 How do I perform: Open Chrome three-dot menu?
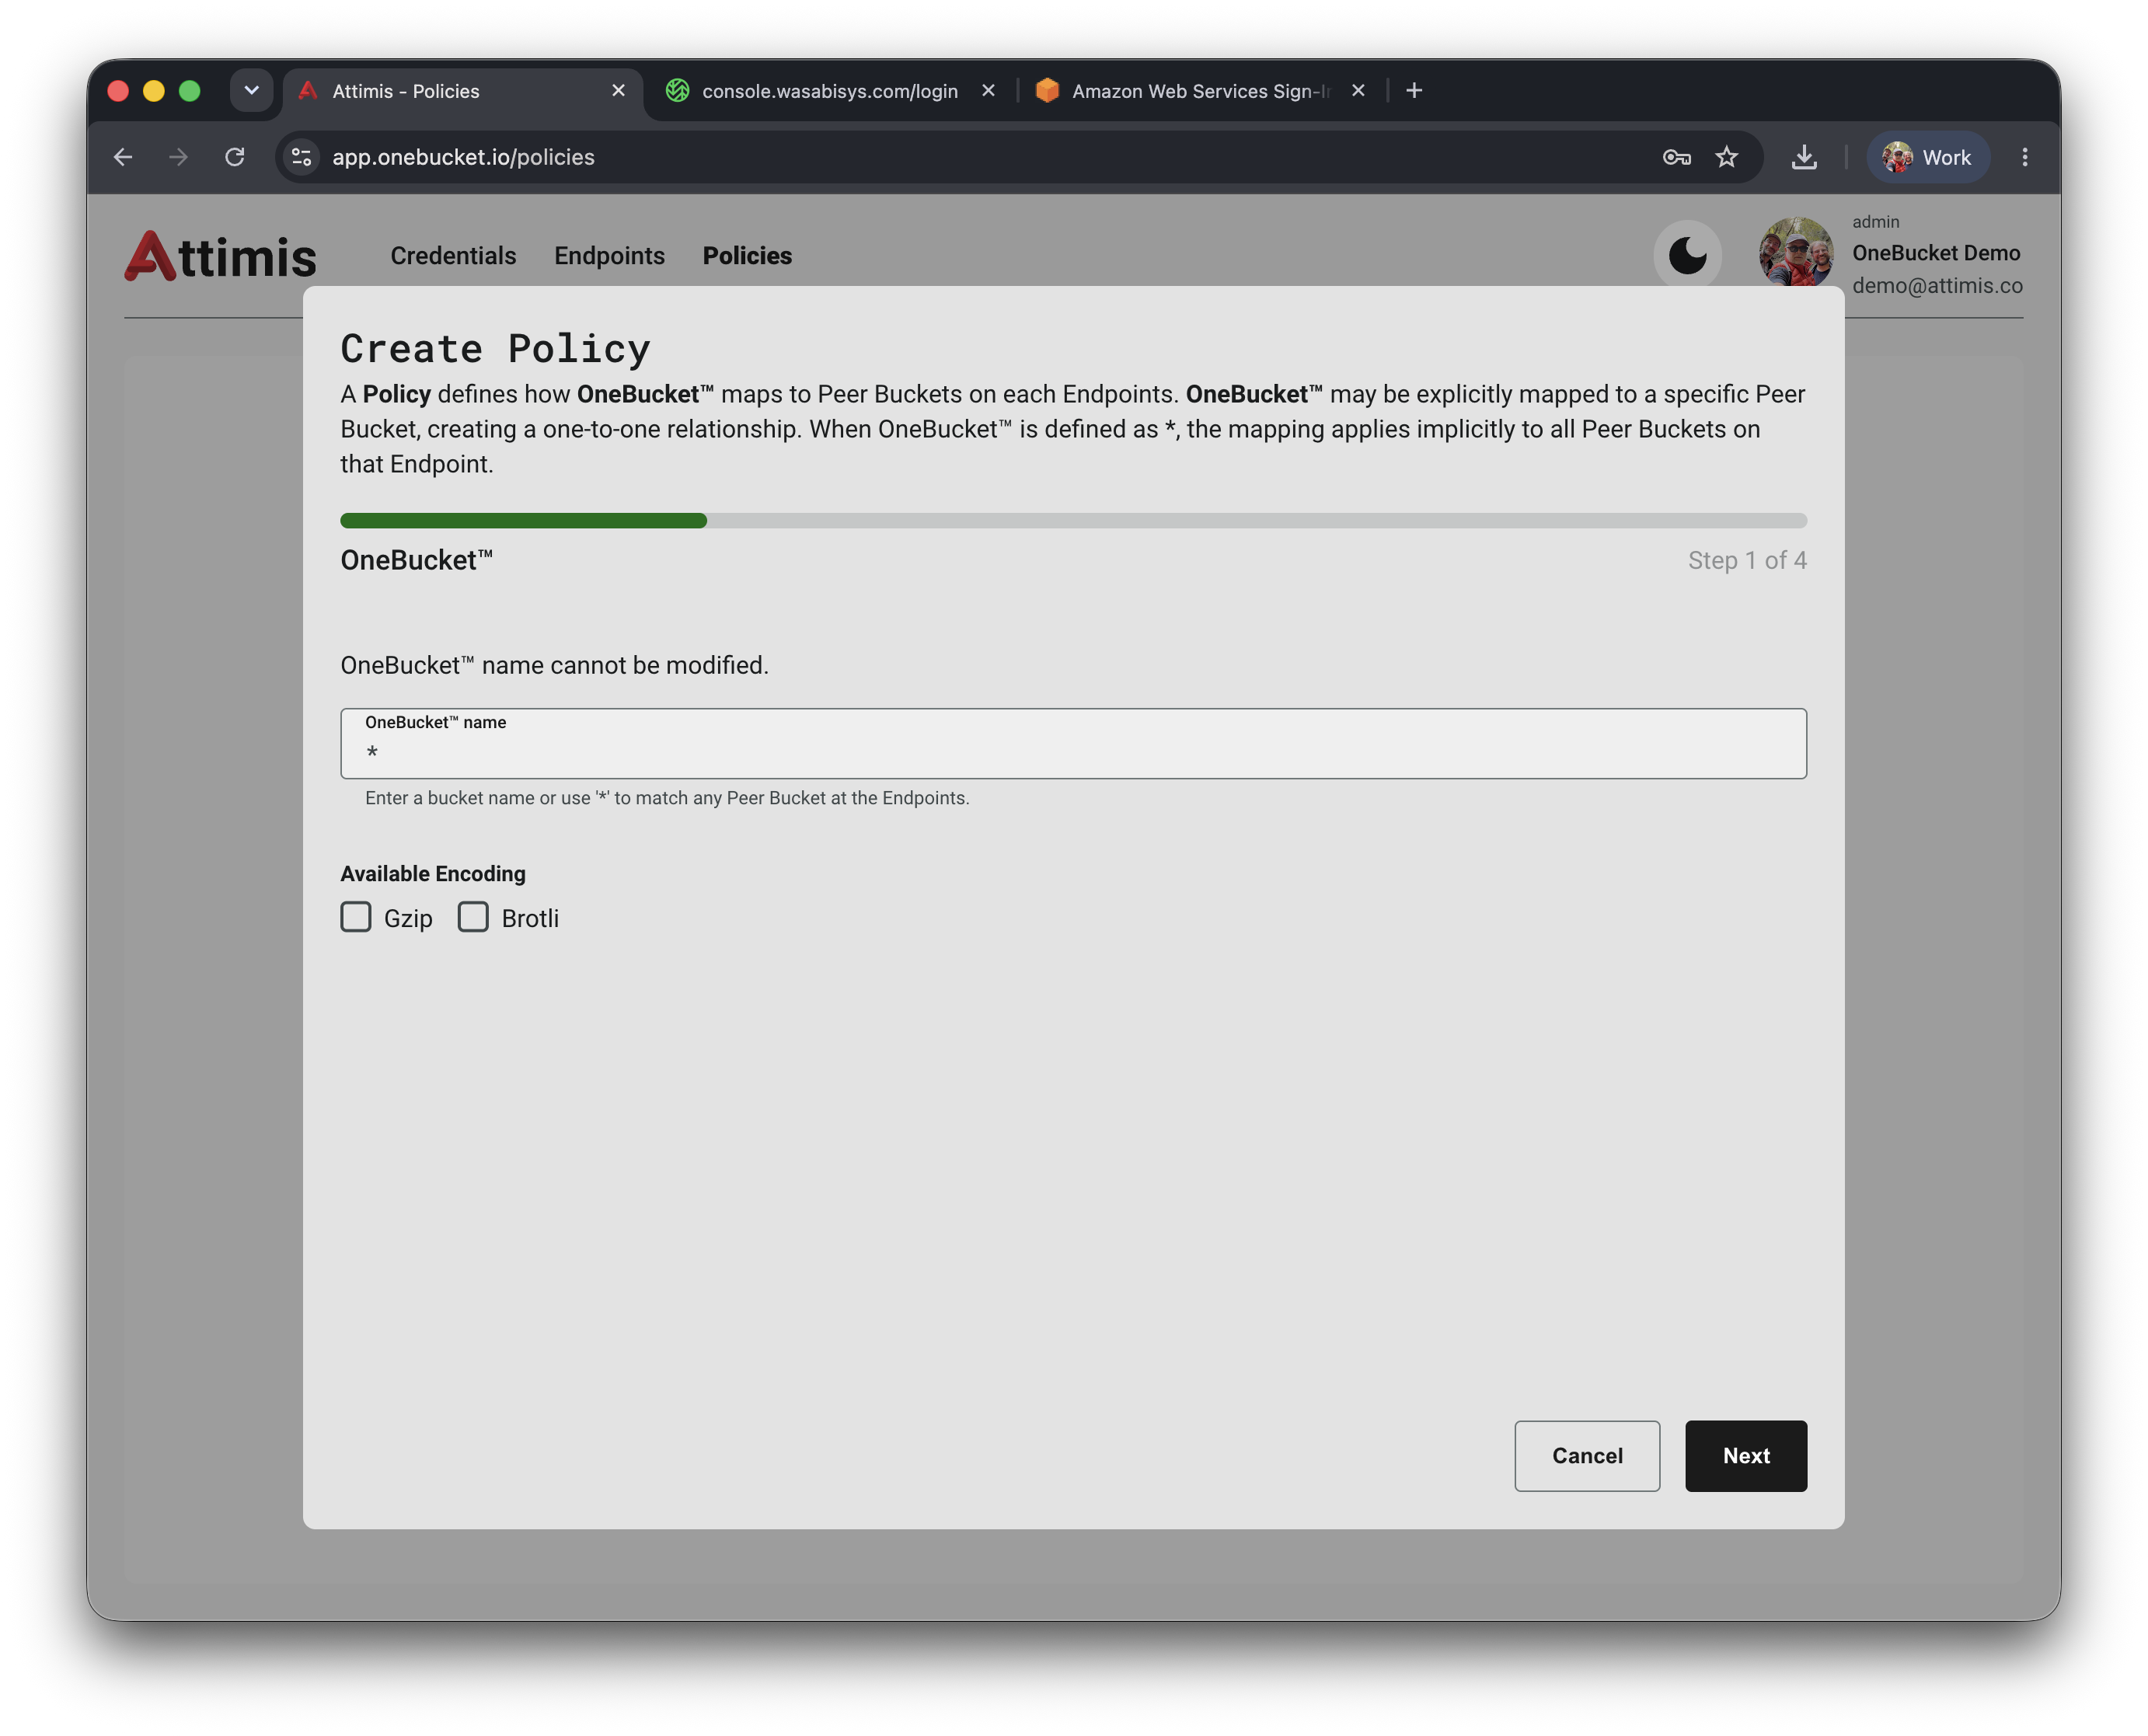tap(2025, 157)
